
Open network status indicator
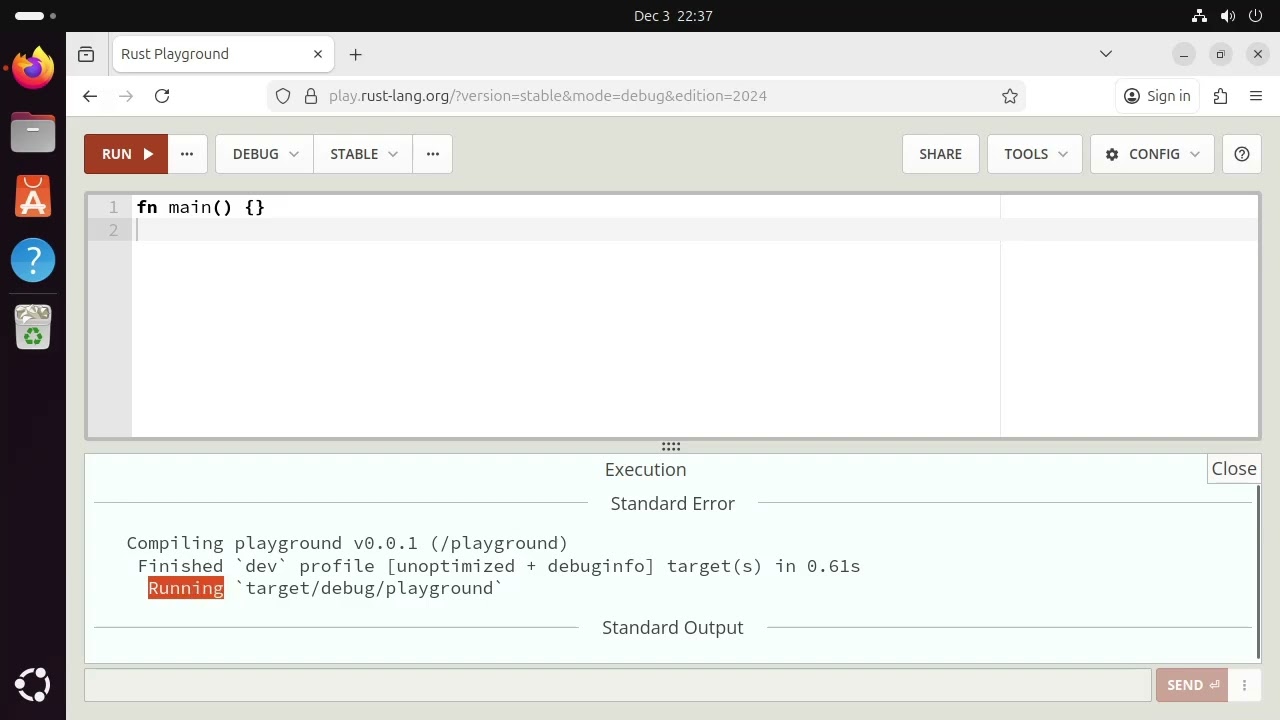coord(1200,16)
